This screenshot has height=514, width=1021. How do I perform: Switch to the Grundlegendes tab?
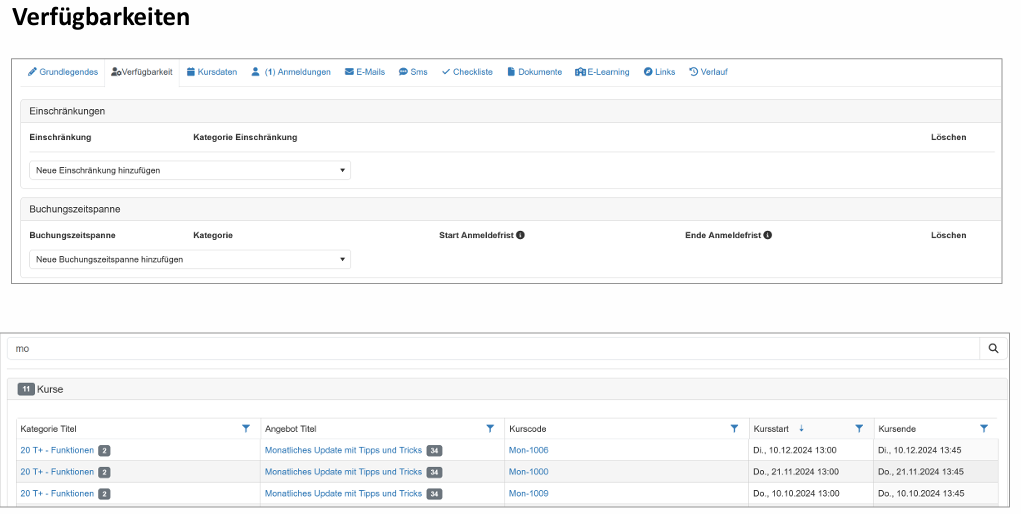tap(63, 72)
